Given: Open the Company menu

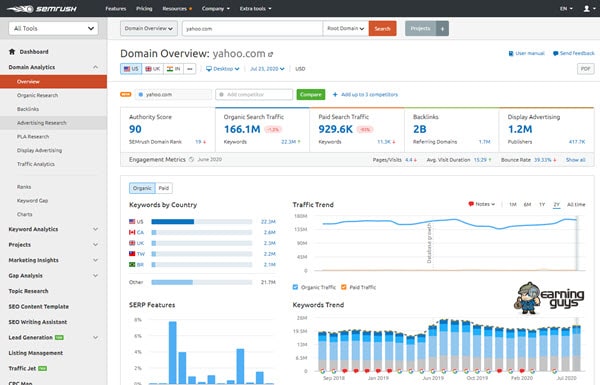Looking at the screenshot, I should (216, 8).
